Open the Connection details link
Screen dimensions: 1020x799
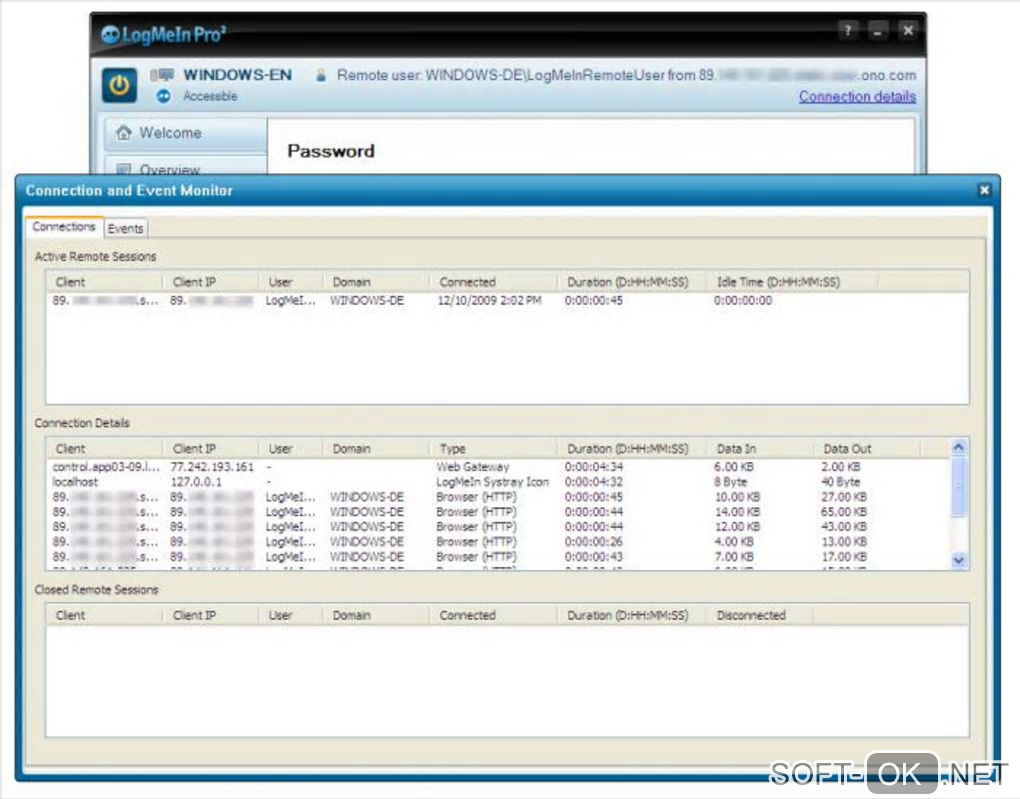(x=857, y=96)
